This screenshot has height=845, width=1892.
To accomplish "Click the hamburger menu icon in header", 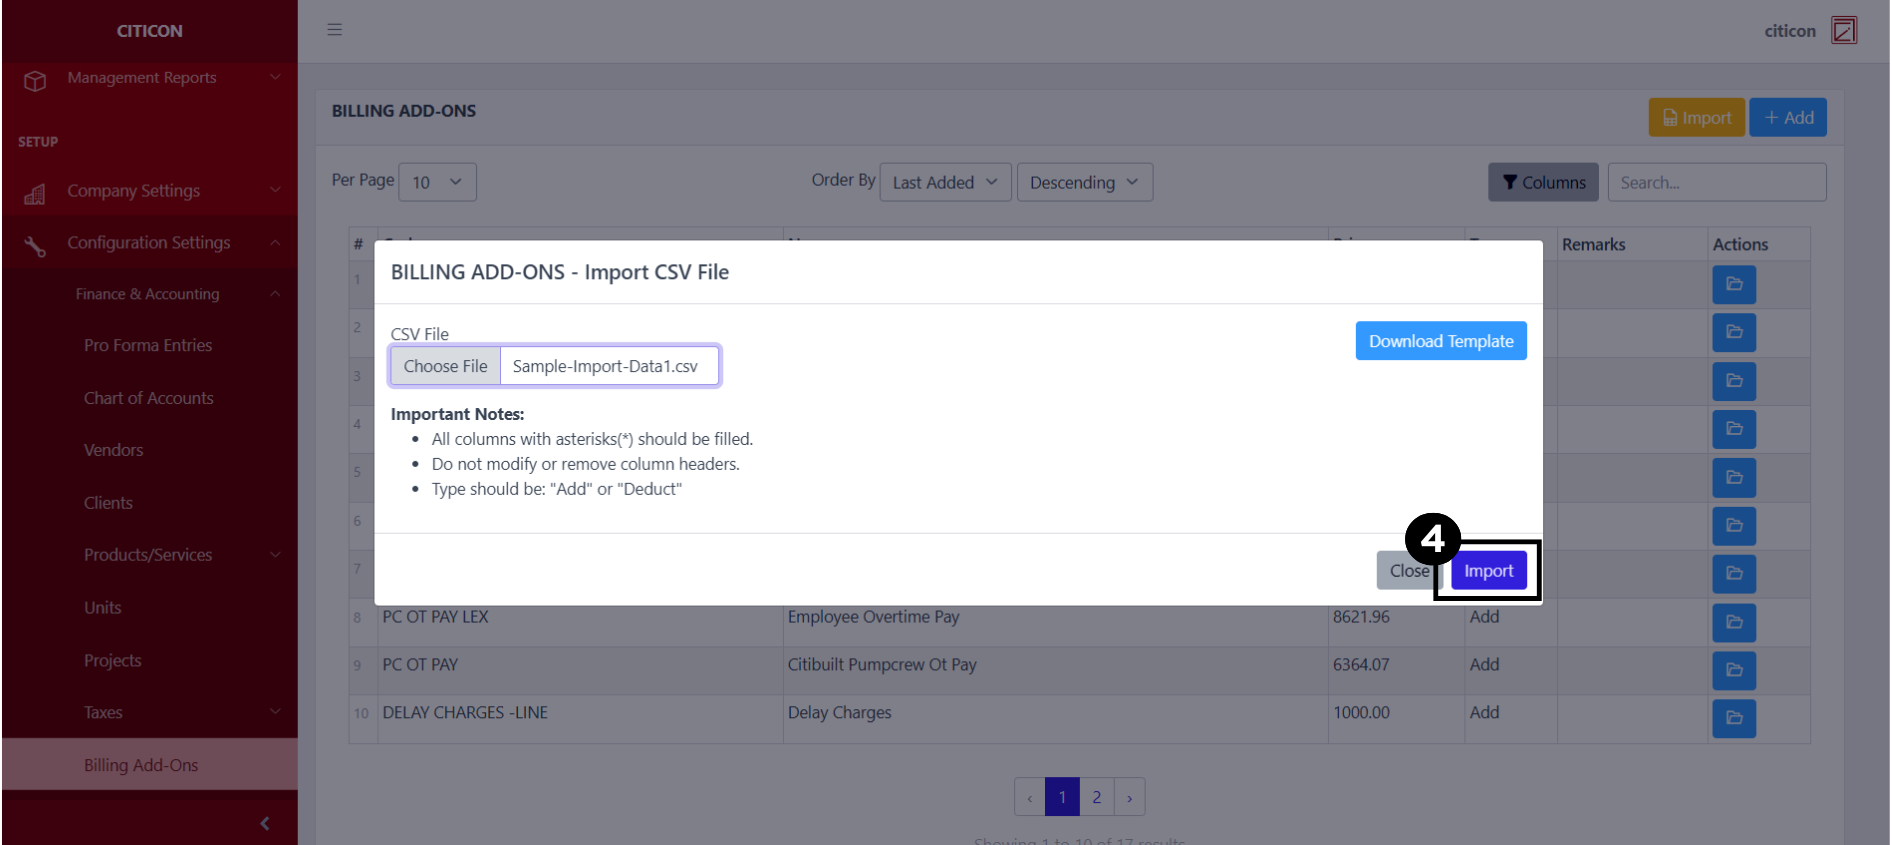I will coord(335,30).
